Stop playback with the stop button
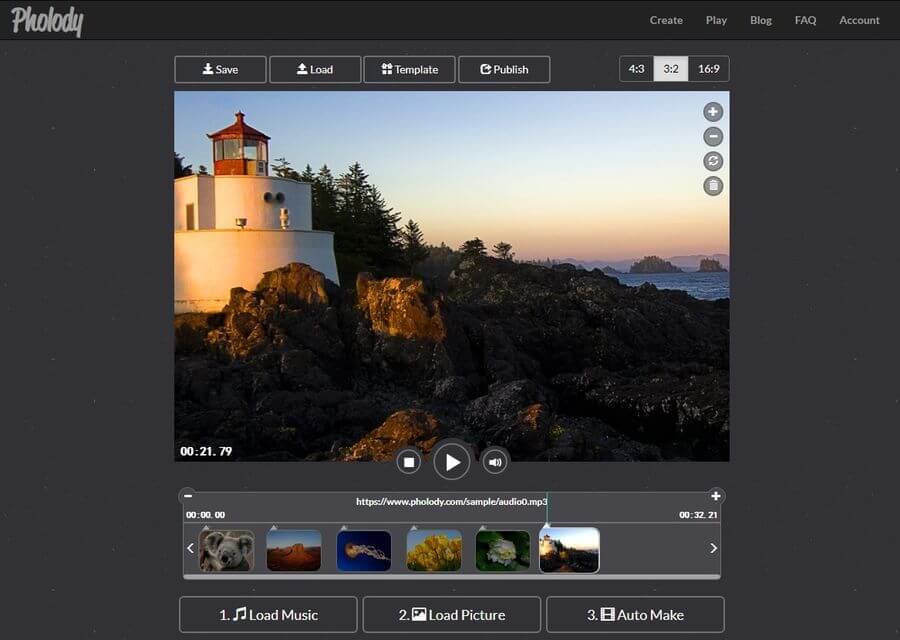The width and height of the screenshot is (900, 640). [x=409, y=462]
